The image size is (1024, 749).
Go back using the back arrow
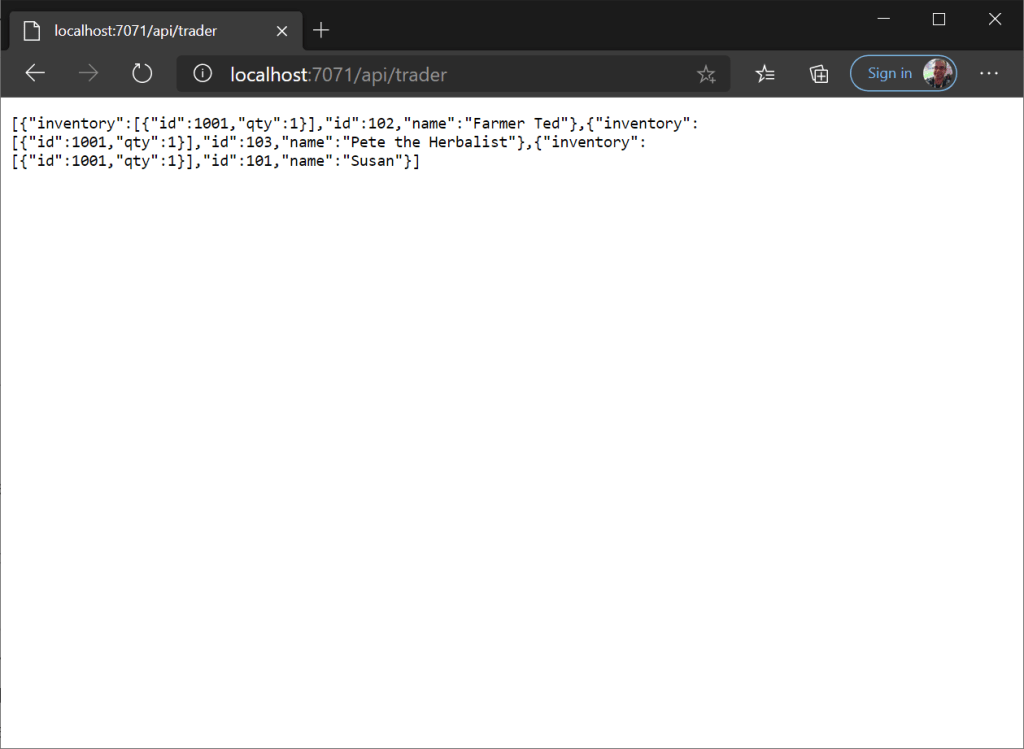coord(35,73)
